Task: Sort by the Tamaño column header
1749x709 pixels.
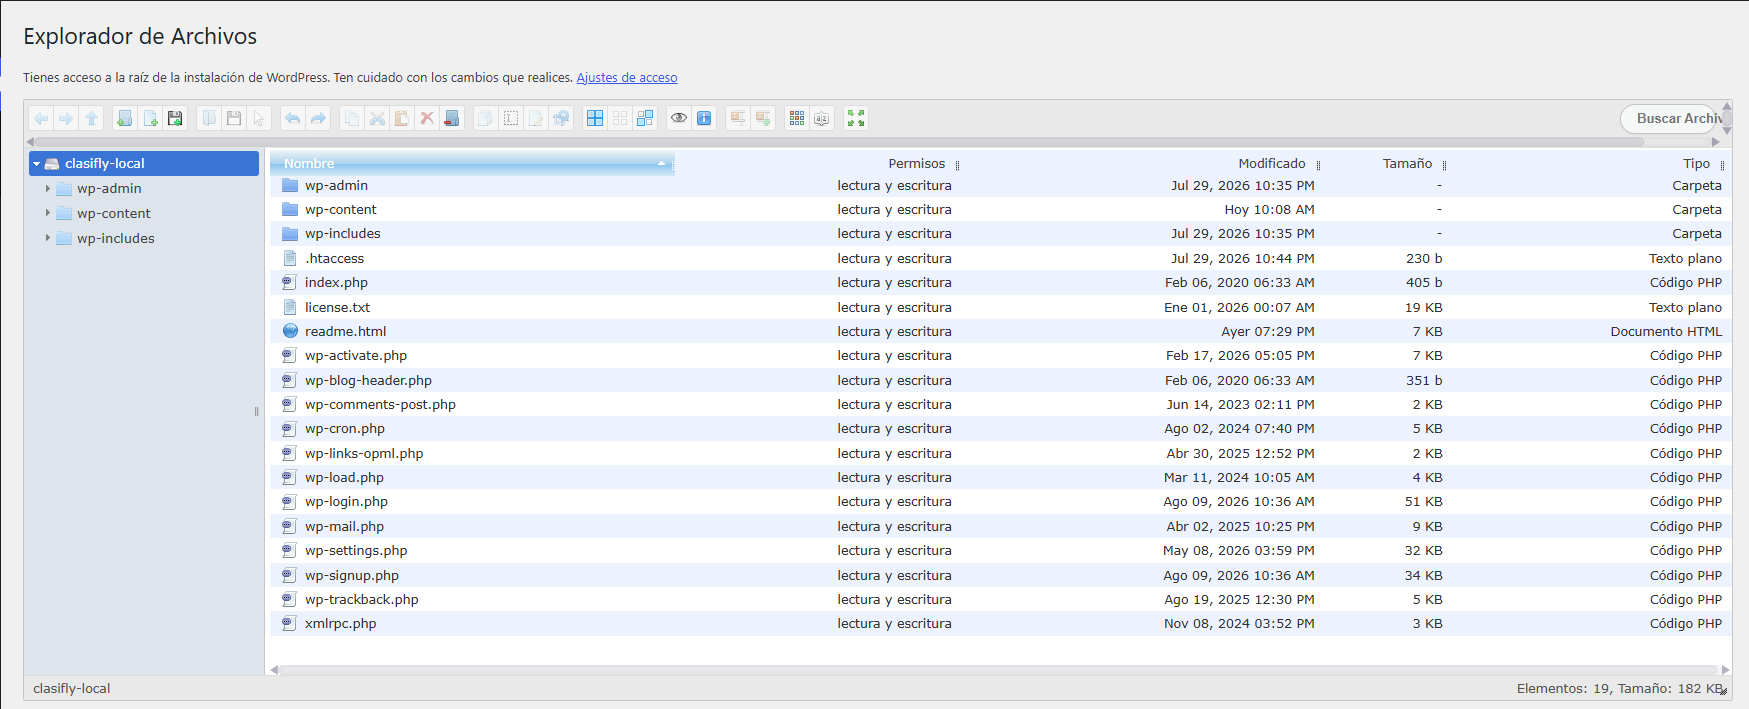Action: (1407, 163)
